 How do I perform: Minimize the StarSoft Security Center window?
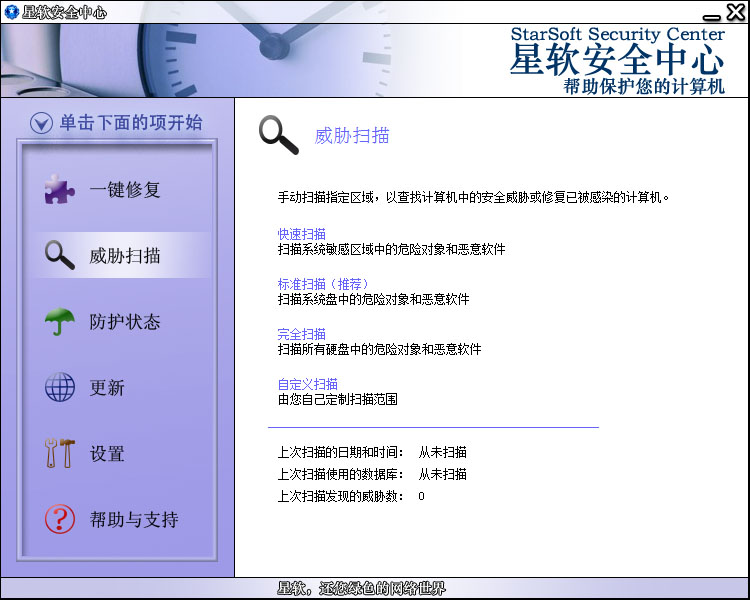click(711, 17)
